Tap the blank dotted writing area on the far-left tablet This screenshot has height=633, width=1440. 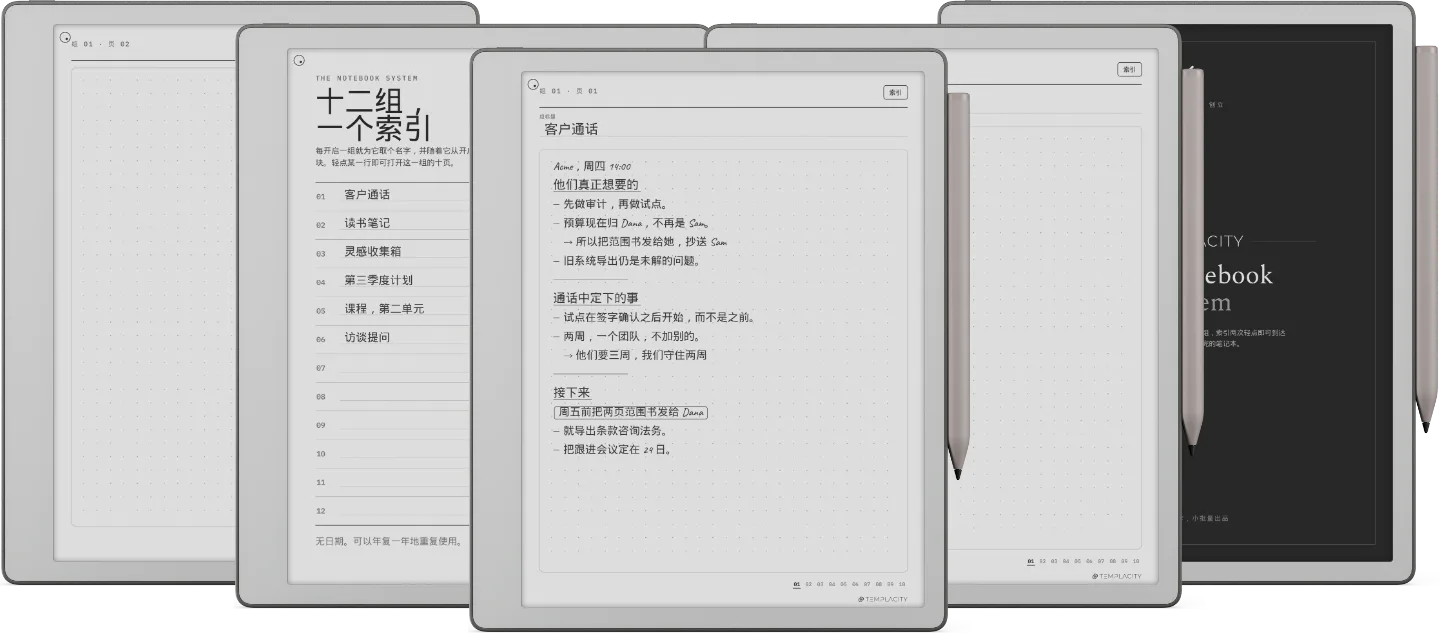pos(155,296)
